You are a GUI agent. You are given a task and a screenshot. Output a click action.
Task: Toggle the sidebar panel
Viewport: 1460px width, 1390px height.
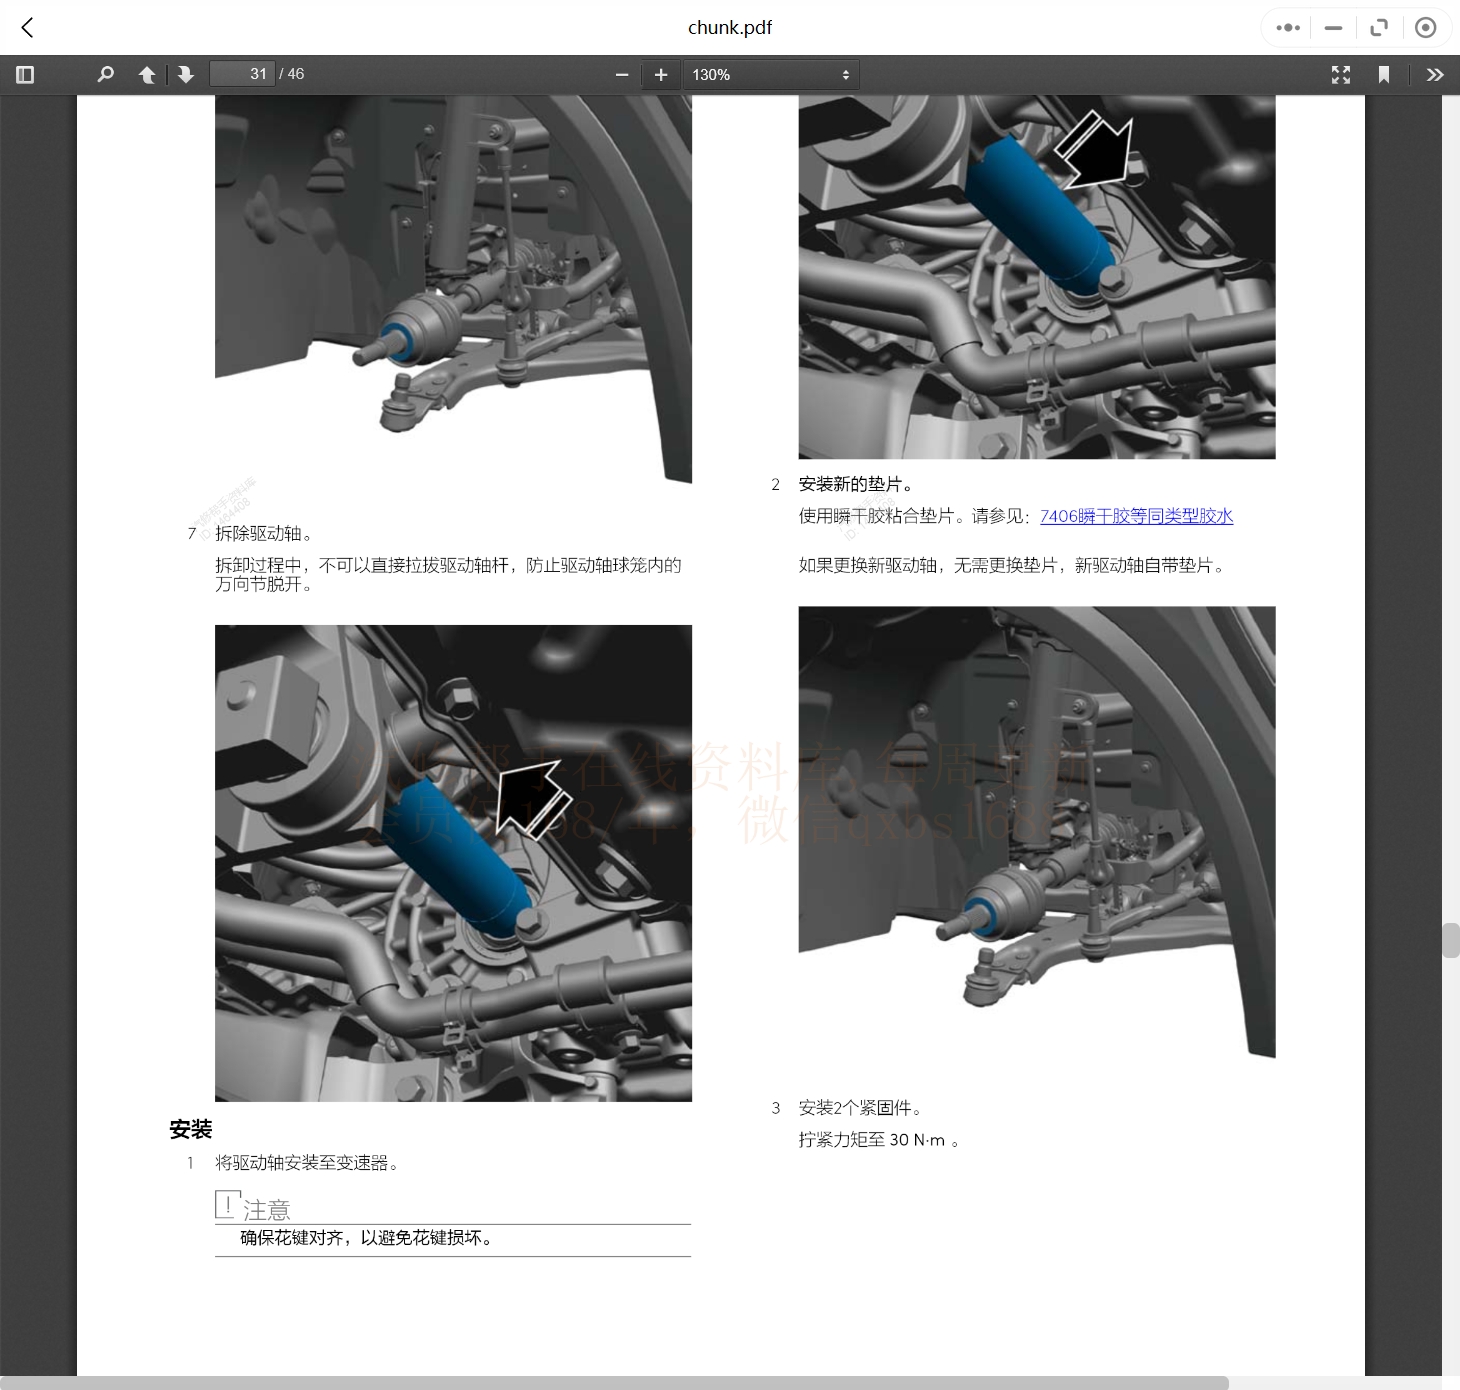[x=26, y=75]
